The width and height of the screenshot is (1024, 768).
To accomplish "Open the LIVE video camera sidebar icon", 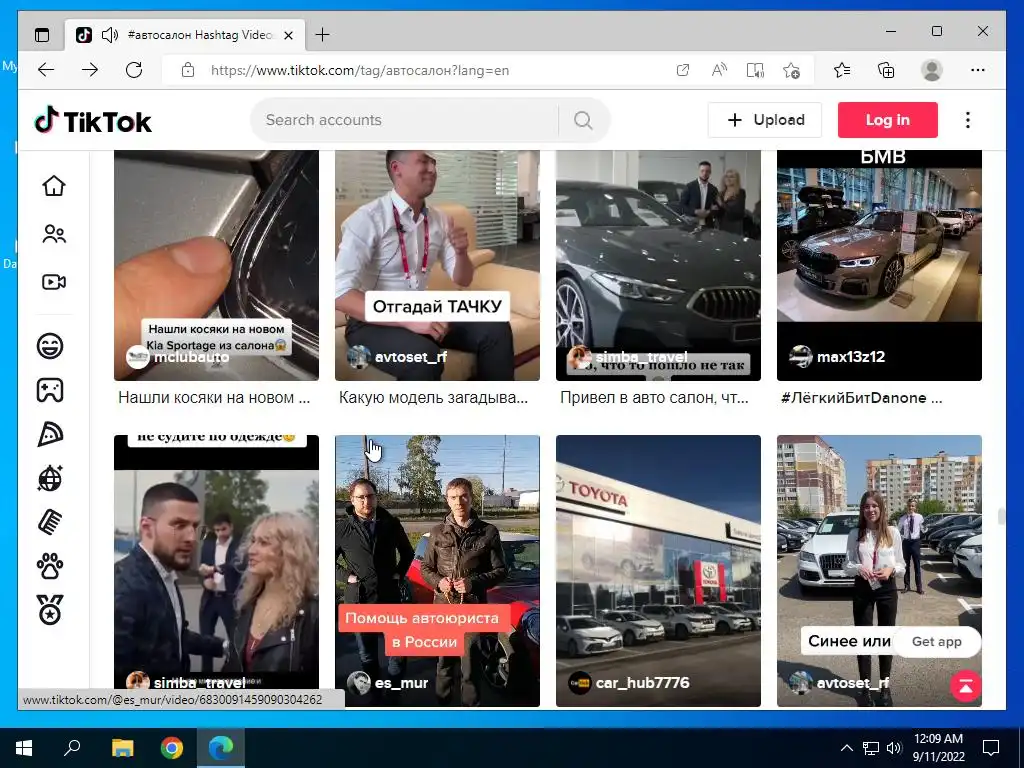I will [54, 282].
